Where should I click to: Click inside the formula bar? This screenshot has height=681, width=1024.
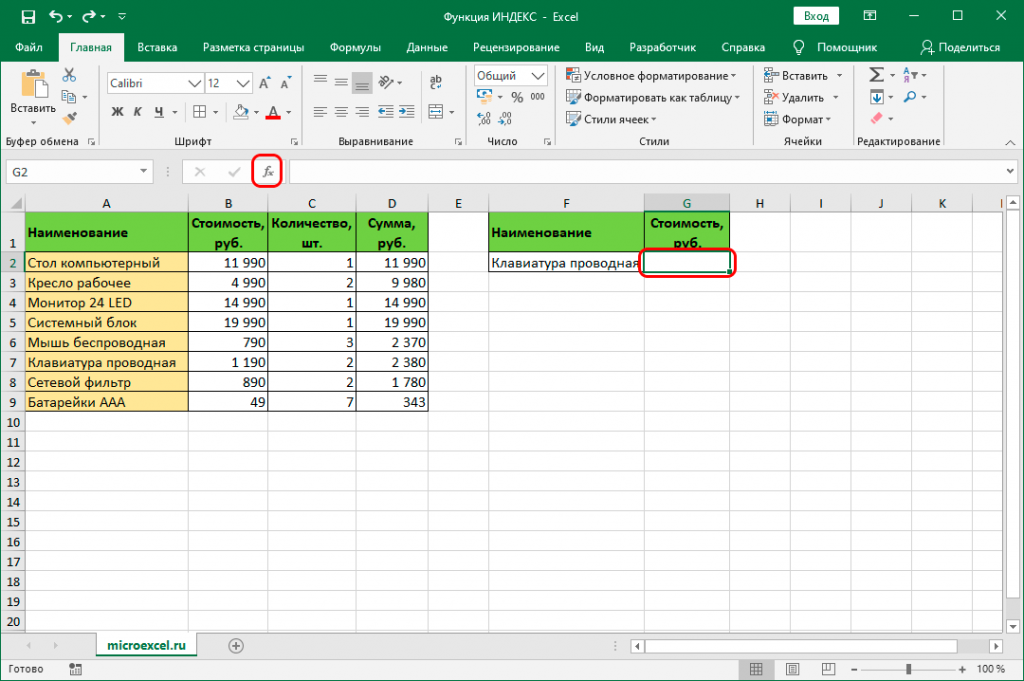point(647,172)
